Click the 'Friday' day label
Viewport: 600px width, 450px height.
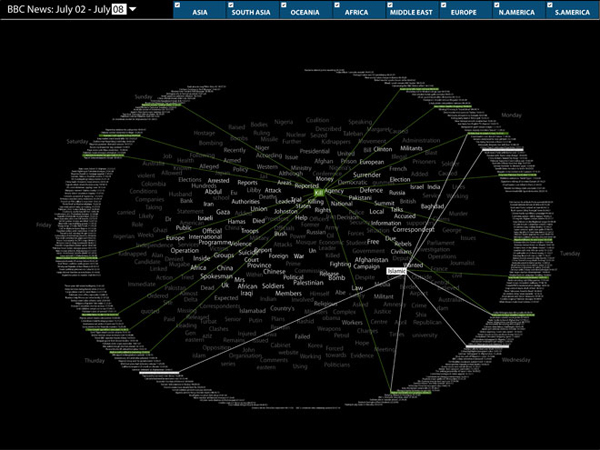[44, 225]
